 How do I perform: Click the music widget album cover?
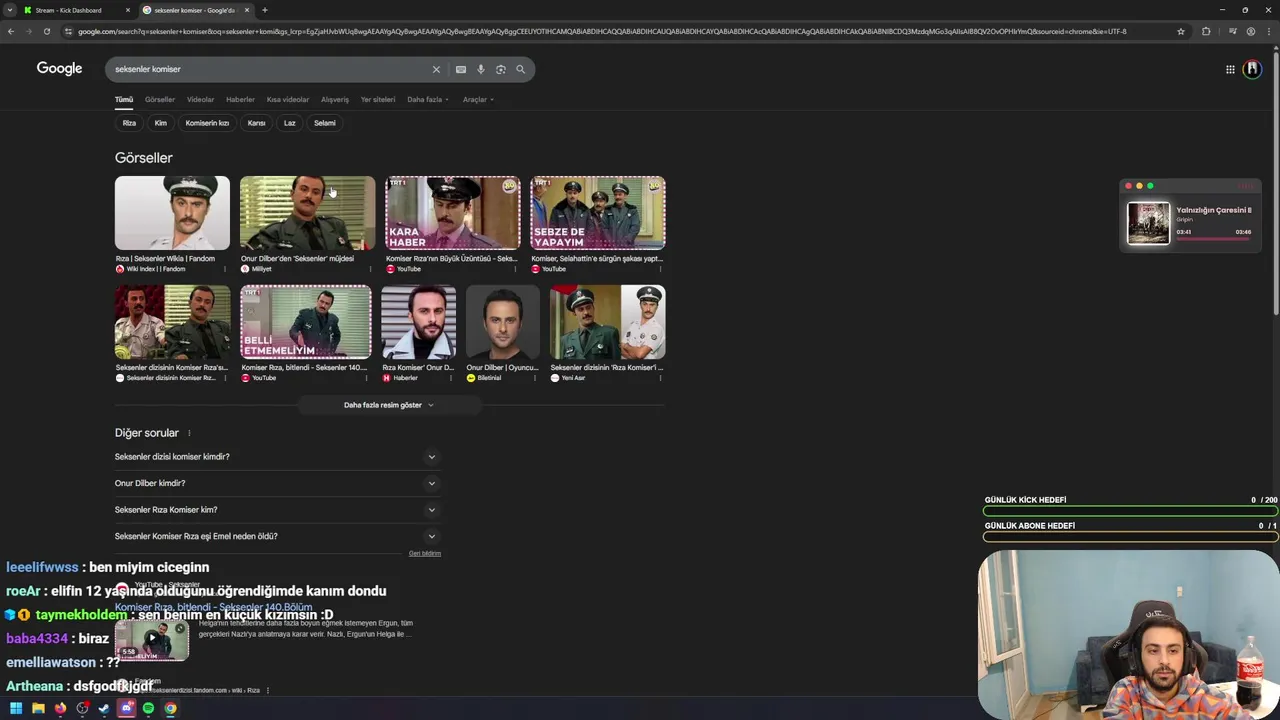[1148, 223]
